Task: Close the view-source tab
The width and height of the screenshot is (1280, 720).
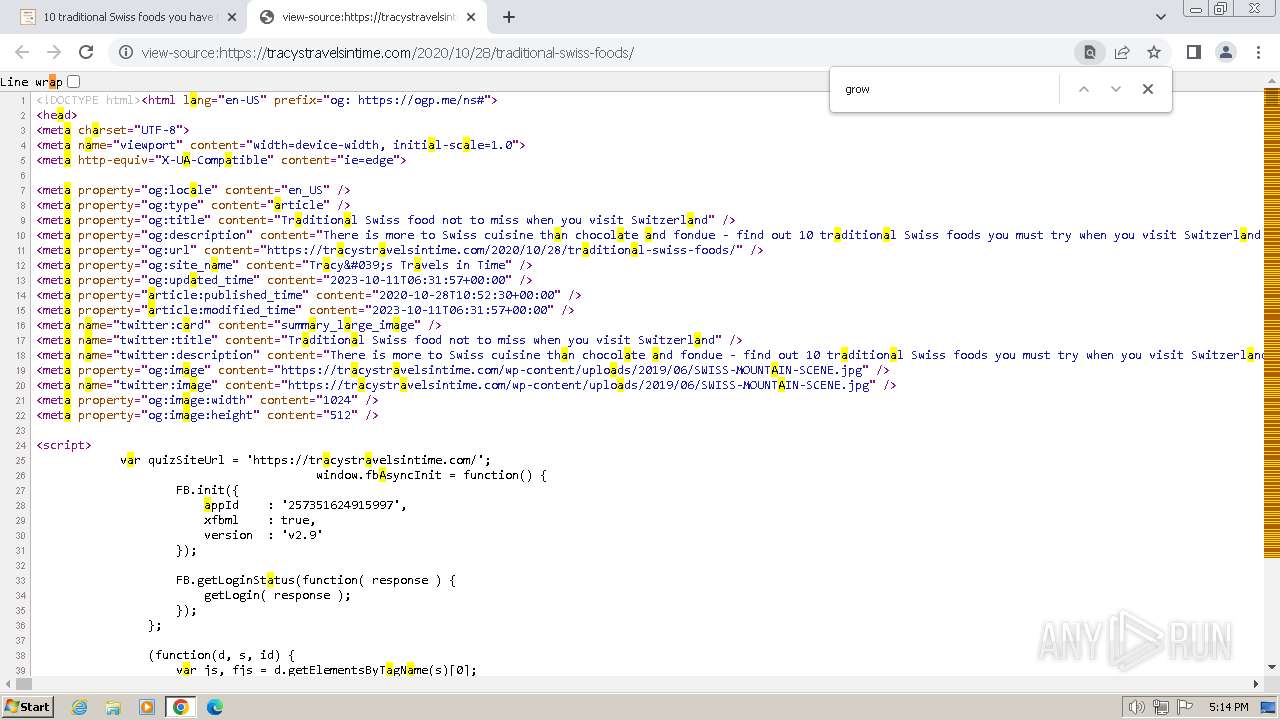Action: point(471,17)
